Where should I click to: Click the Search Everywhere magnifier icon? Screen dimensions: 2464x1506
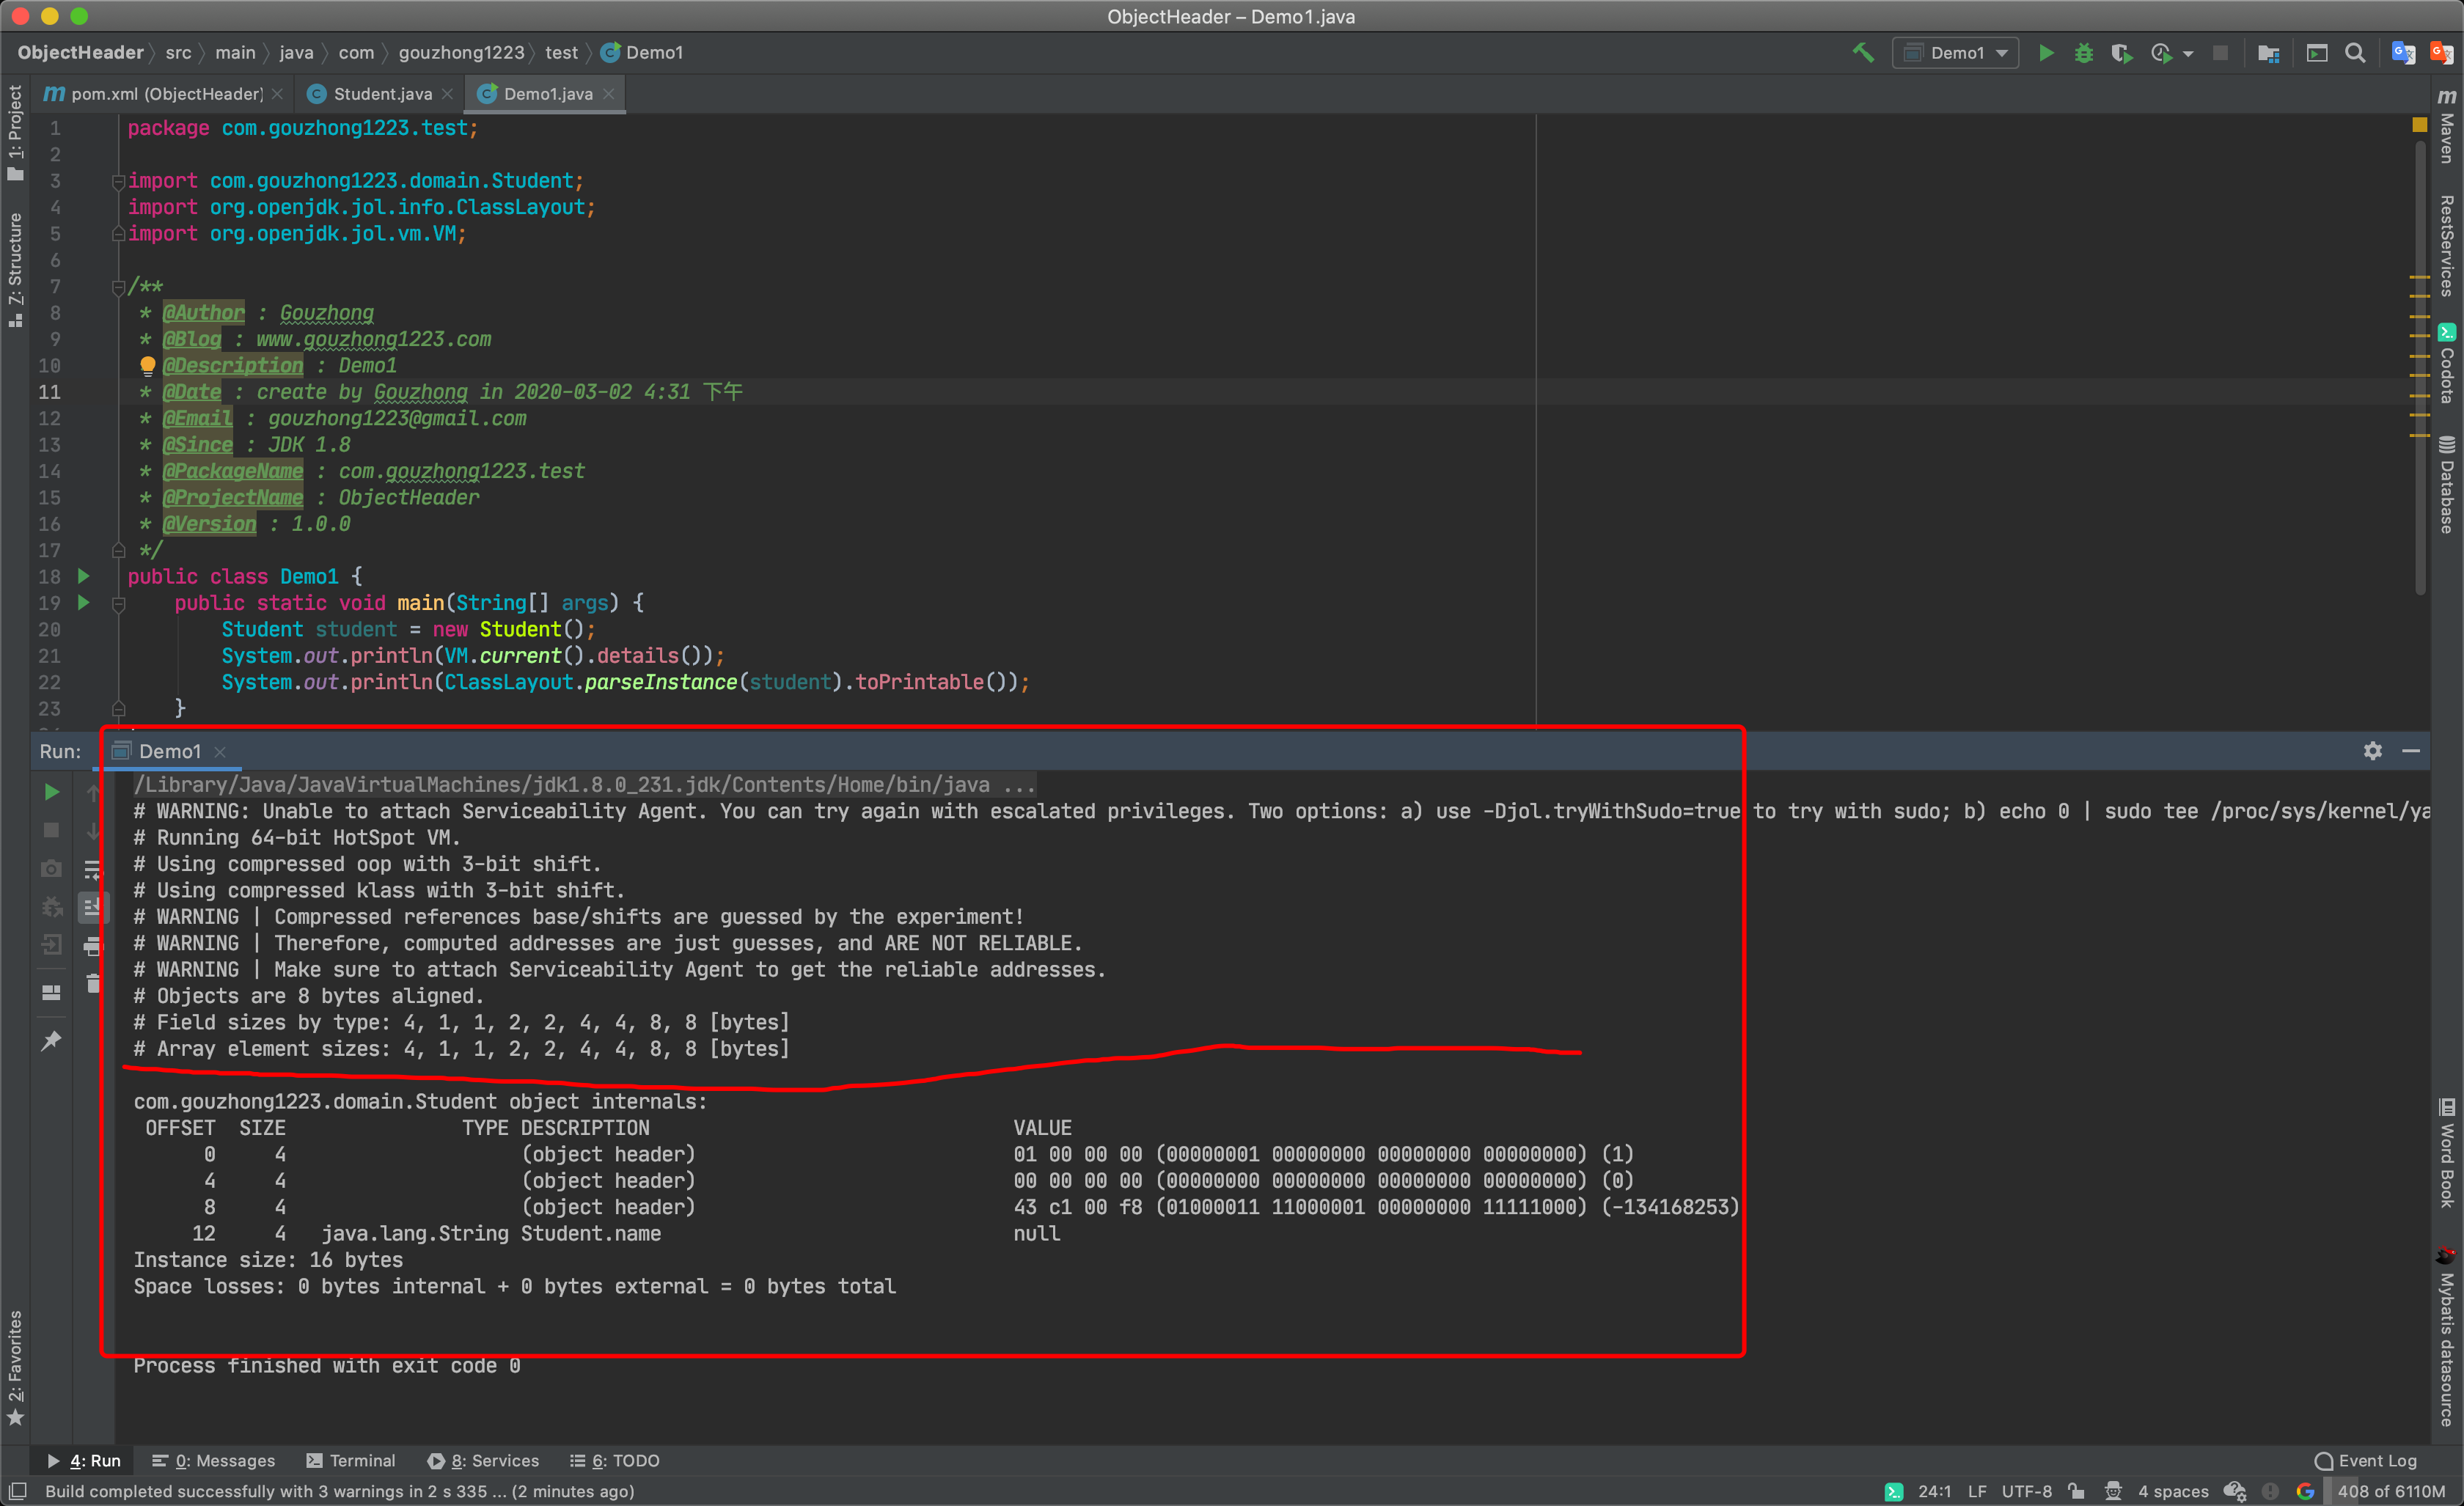pyautogui.click(x=2355, y=53)
